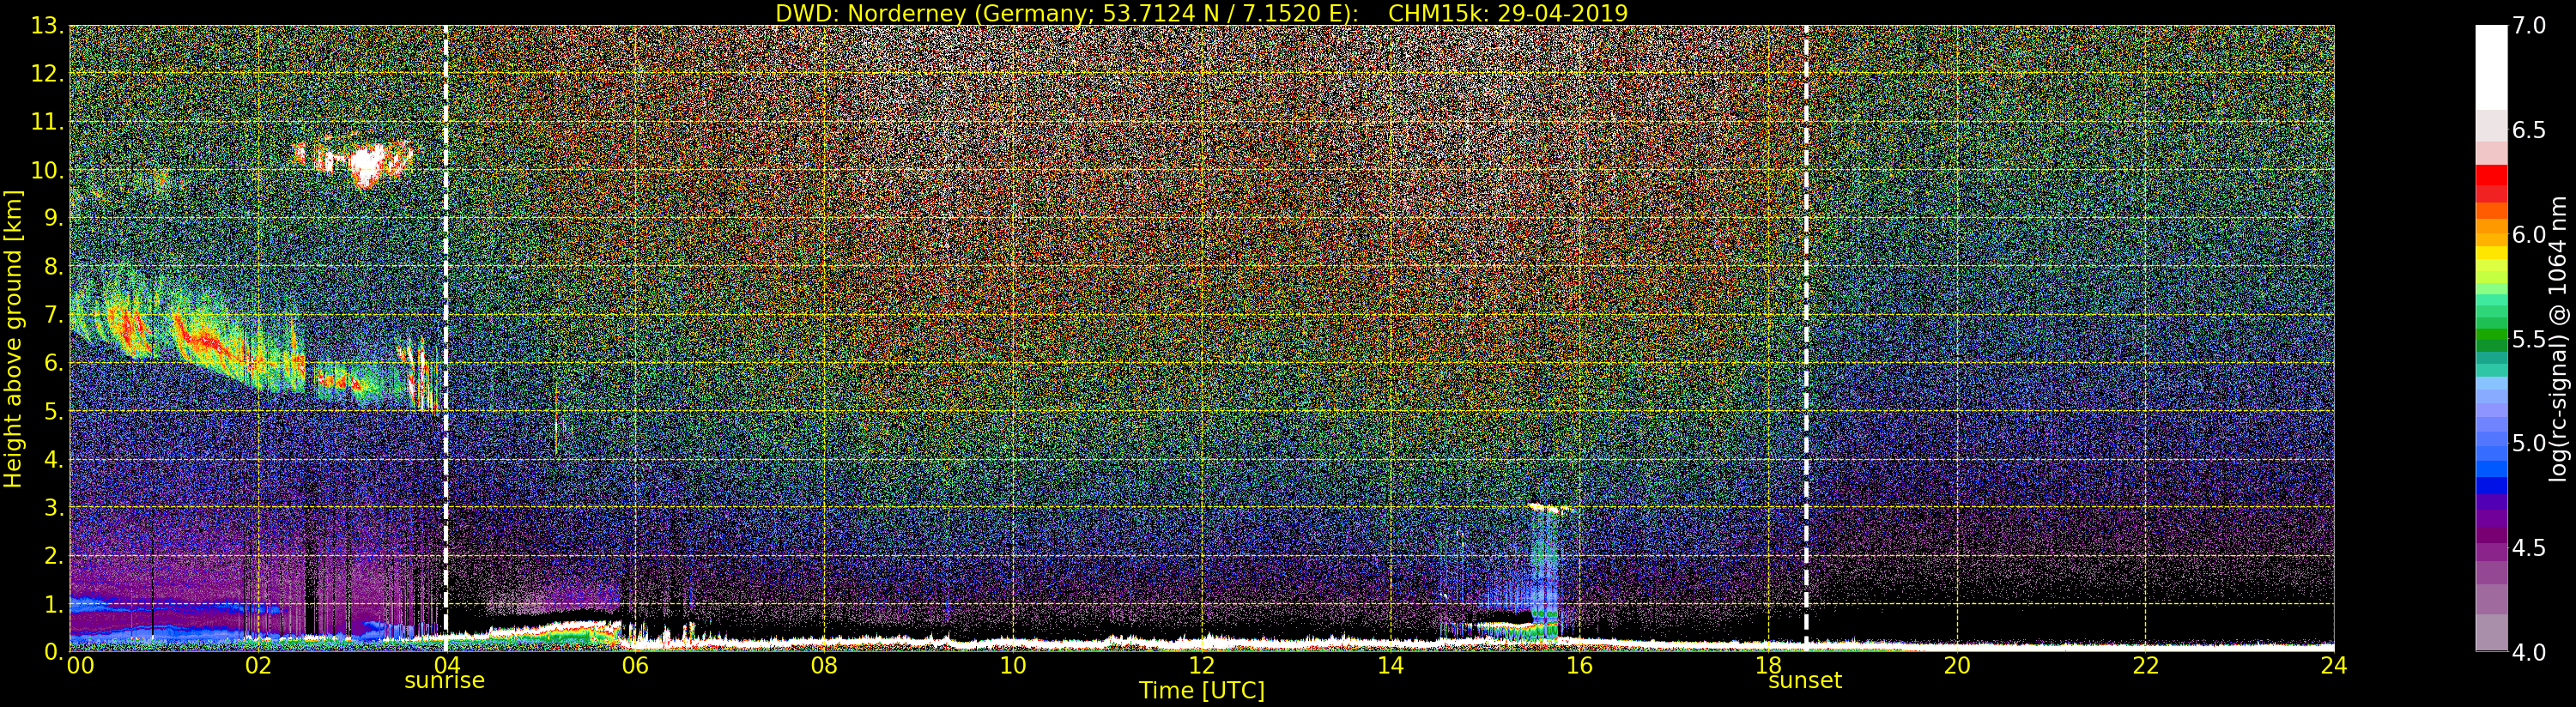Click the colorbar tick label "4.0"
2576x707 pixels.
(x=2529, y=652)
